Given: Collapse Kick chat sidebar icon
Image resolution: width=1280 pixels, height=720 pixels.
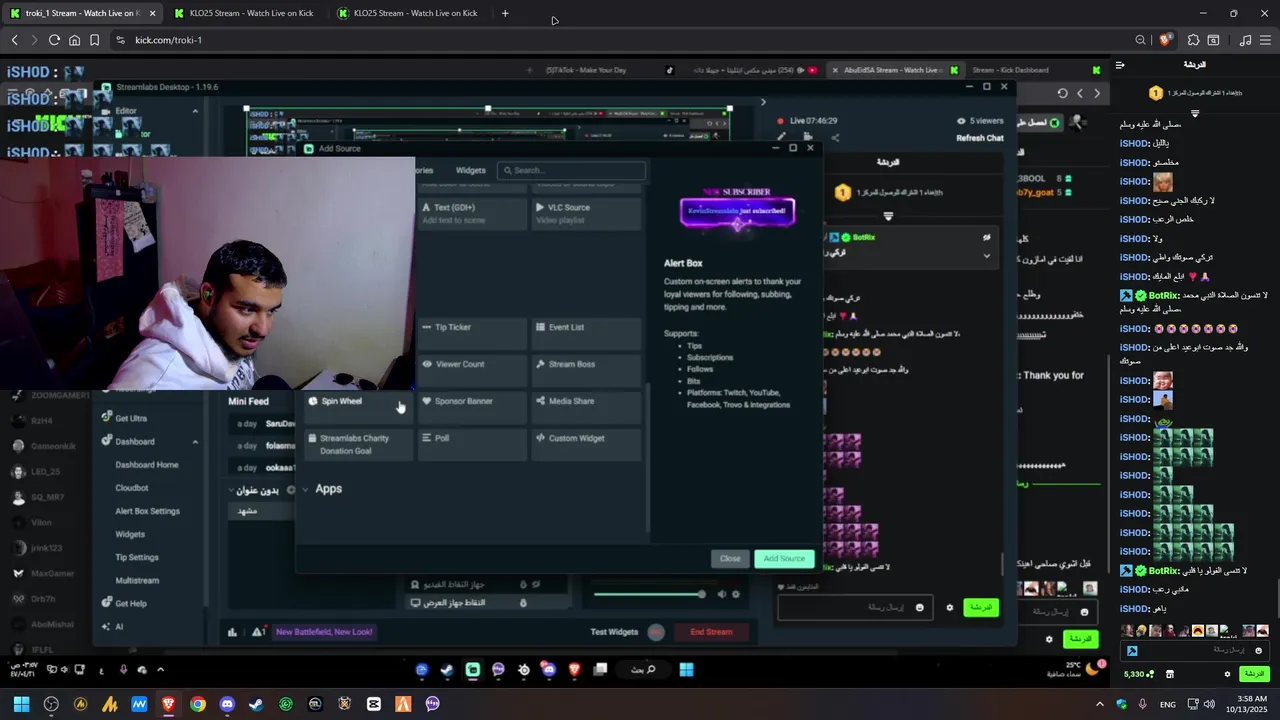Looking at the screenshot, I should [x=1120, y=65].
